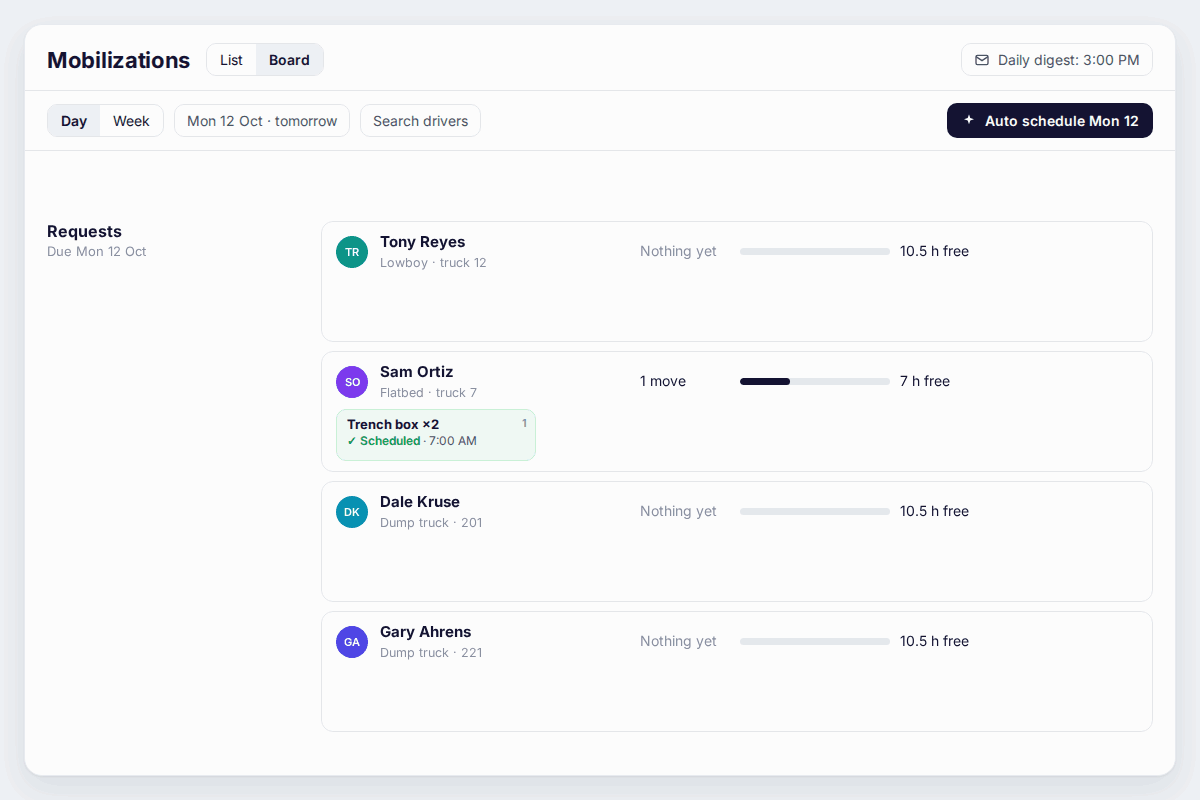Click the 7 h free text
This screenshot has width=1200, height=800.
[925, 381]
